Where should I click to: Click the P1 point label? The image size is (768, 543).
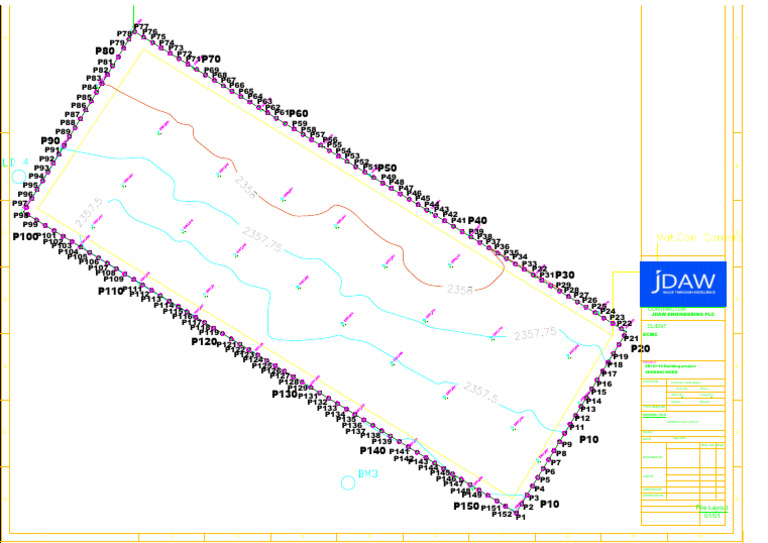click(521, 517)
